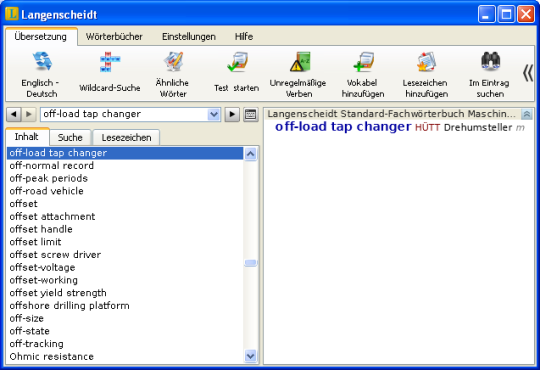
Task: Start a vocabulary test with Test starten
Action: point(237,74)
